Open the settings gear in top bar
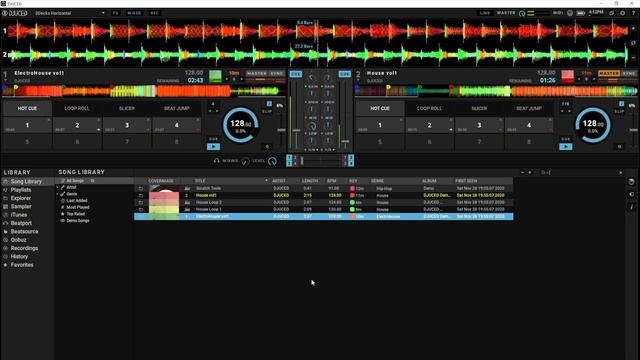This screenshot has height=360, width=640. pos(622,13)
